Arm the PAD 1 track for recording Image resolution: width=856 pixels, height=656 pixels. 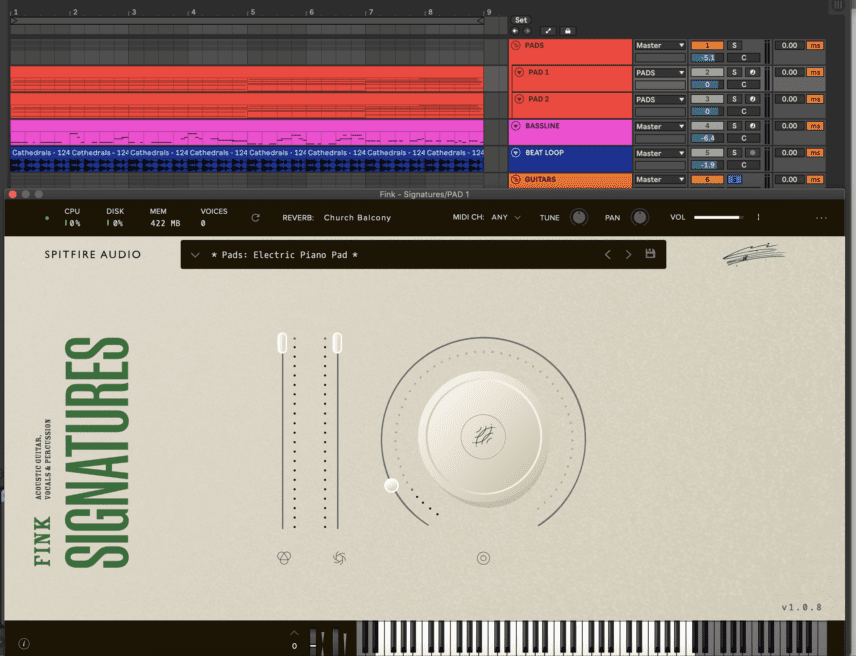click(x=752, y=72)
